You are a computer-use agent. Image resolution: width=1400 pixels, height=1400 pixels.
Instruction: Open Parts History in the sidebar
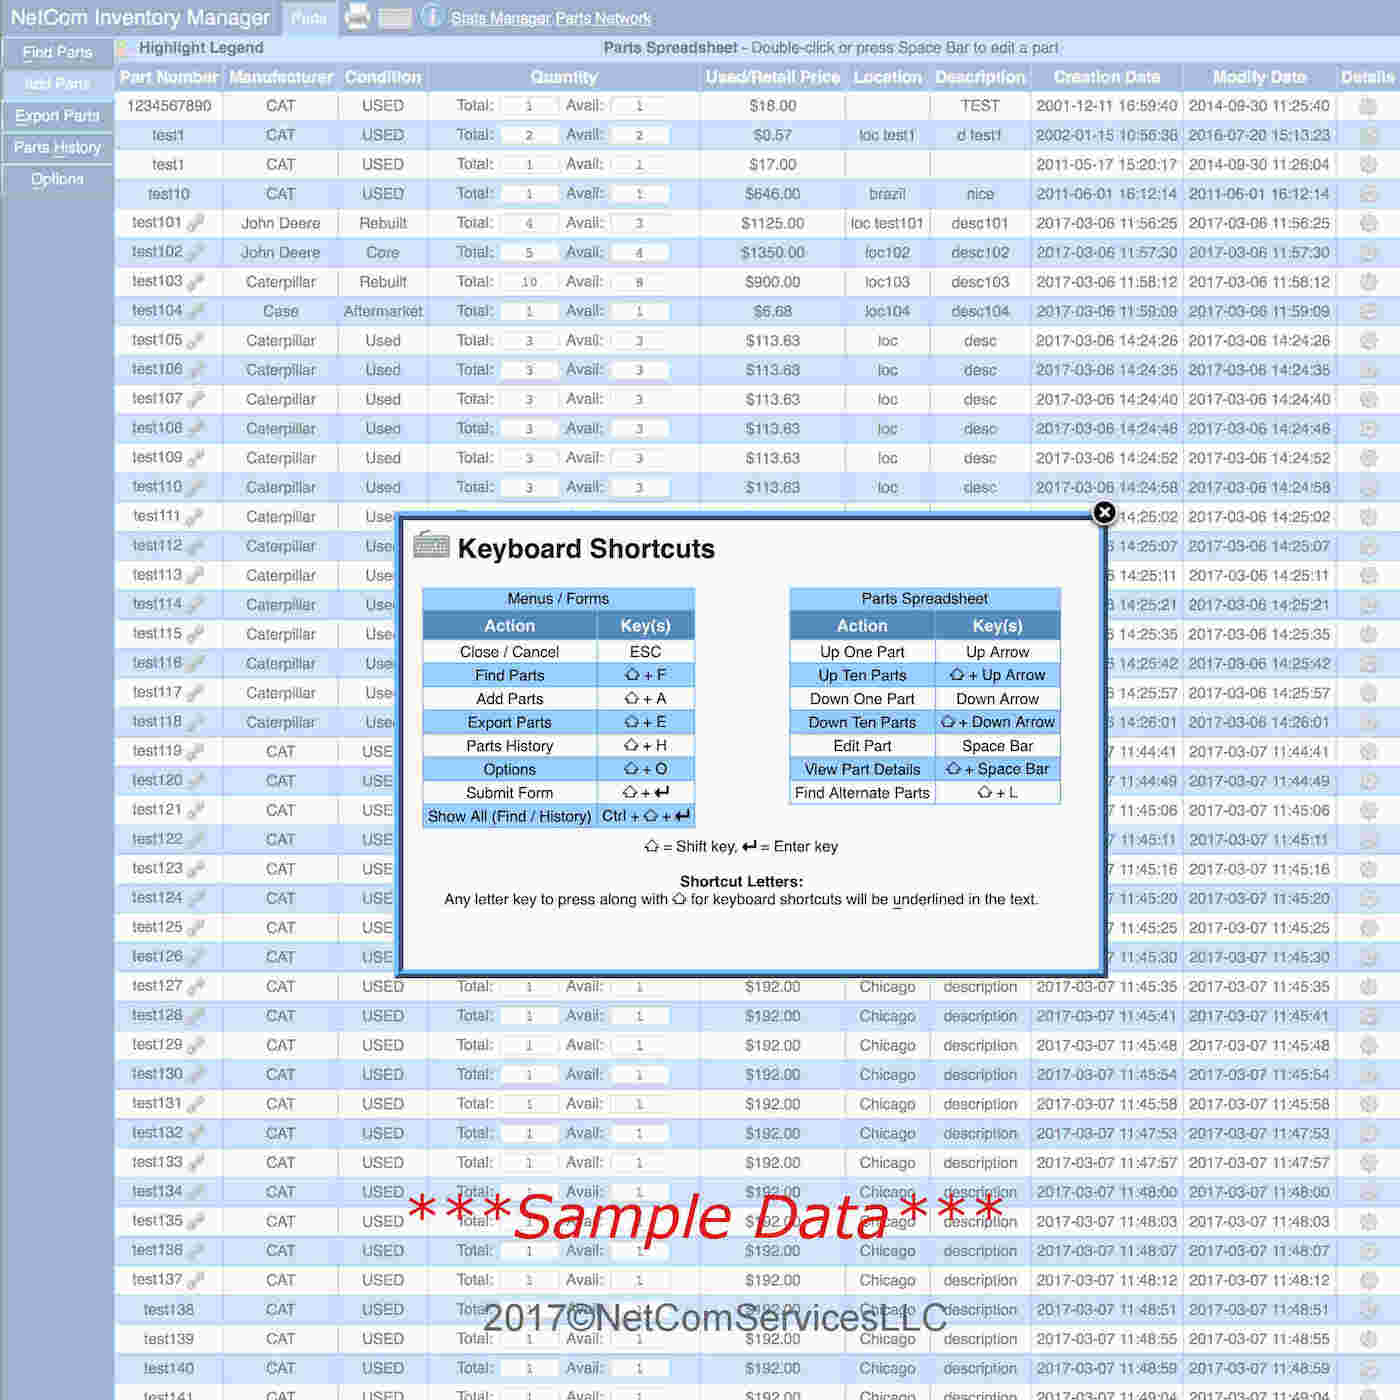click(57, 148)
